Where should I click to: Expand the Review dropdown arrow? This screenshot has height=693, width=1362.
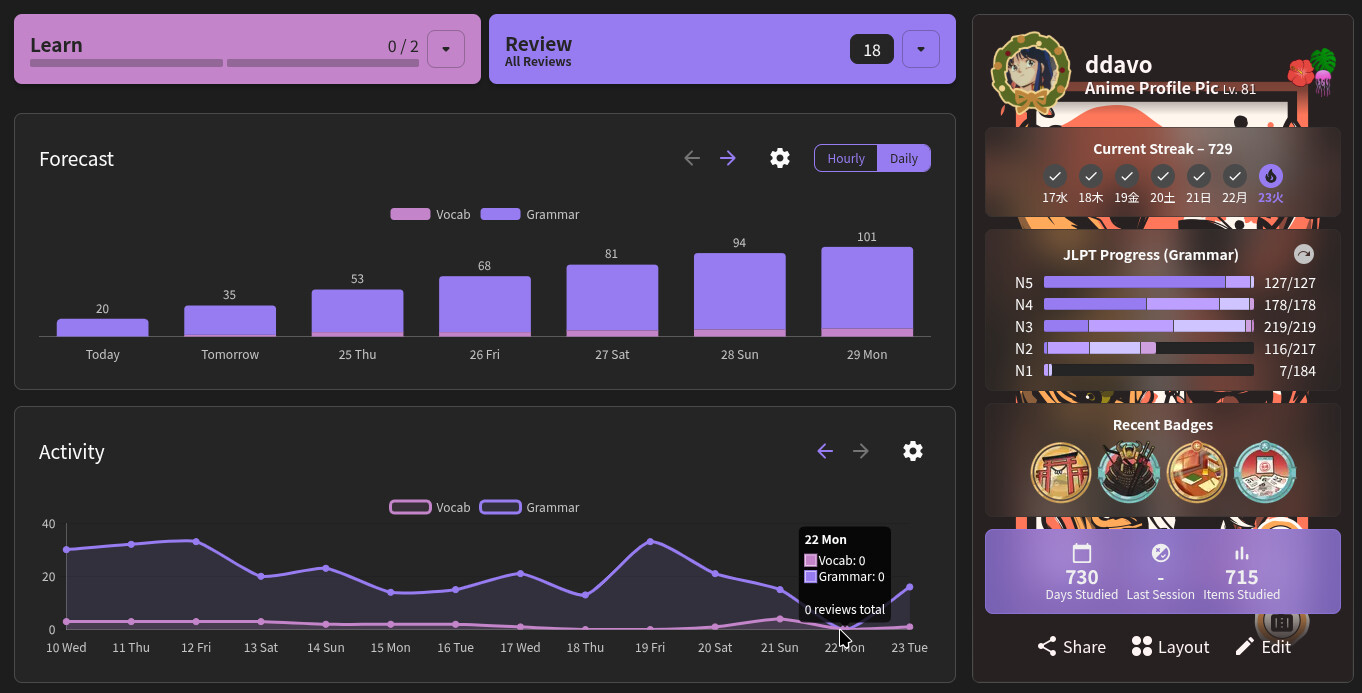pyautogui.click(x=921, y=49)
